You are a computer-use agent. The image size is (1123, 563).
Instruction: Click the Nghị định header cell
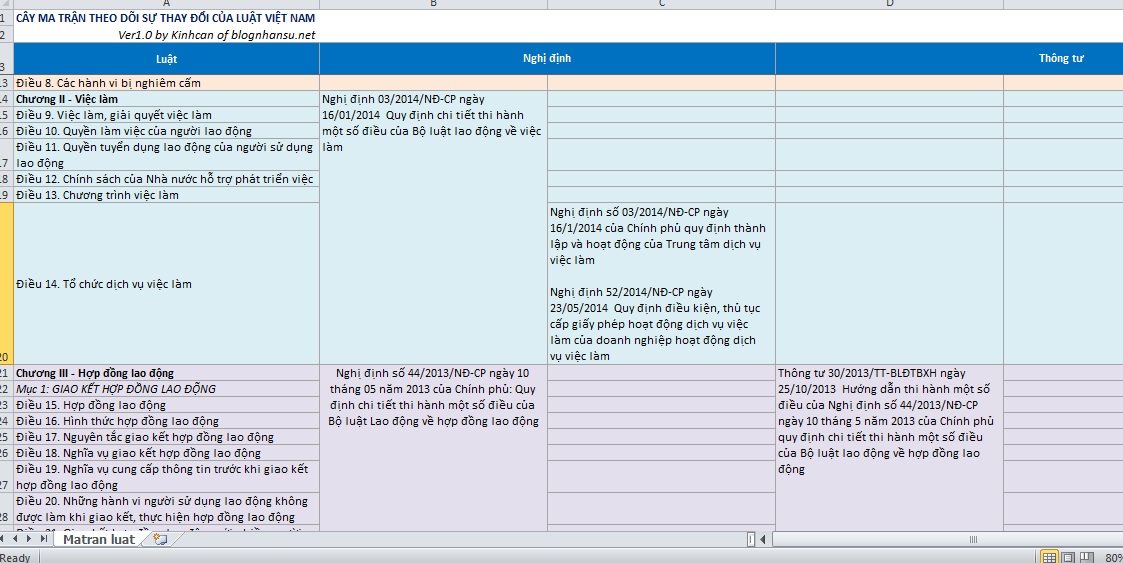tap(547, 58)
